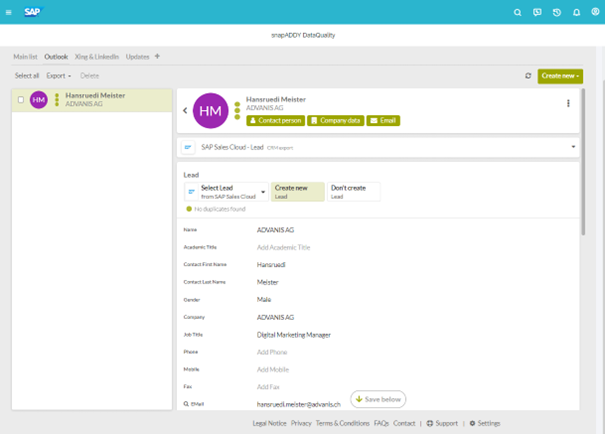The height and width of the screenshot is (434, 605).
Task: Click the Add Phone field
Action: (272, 352)
